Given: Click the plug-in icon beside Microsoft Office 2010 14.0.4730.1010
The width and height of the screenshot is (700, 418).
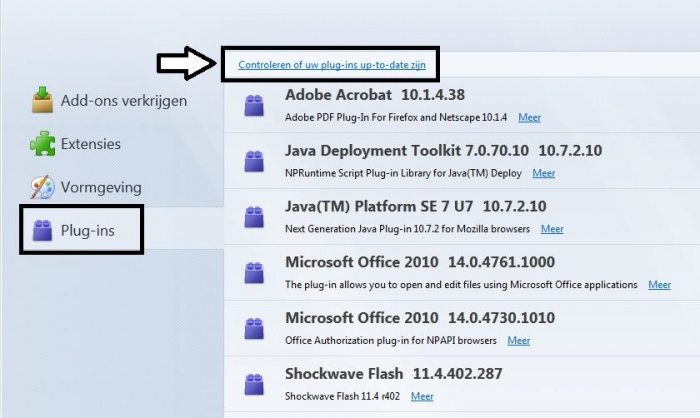Looking at the screenshot, I should [254, 329].
